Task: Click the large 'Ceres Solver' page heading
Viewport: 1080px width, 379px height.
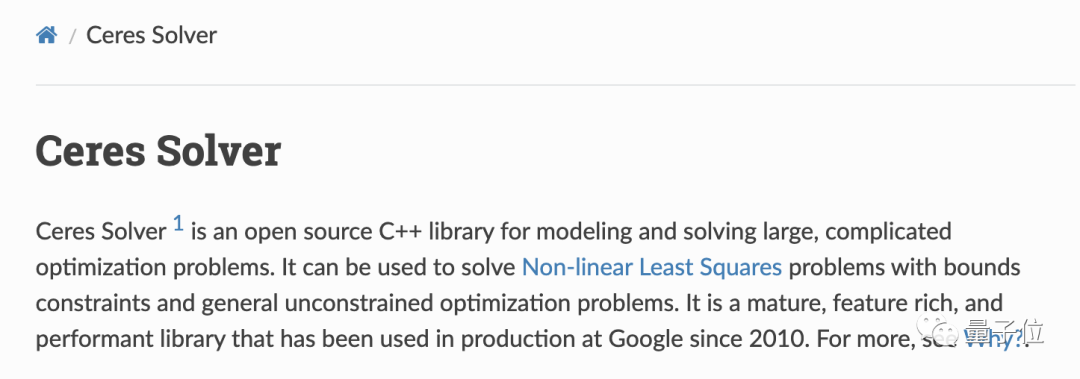Action: point(158,150)
